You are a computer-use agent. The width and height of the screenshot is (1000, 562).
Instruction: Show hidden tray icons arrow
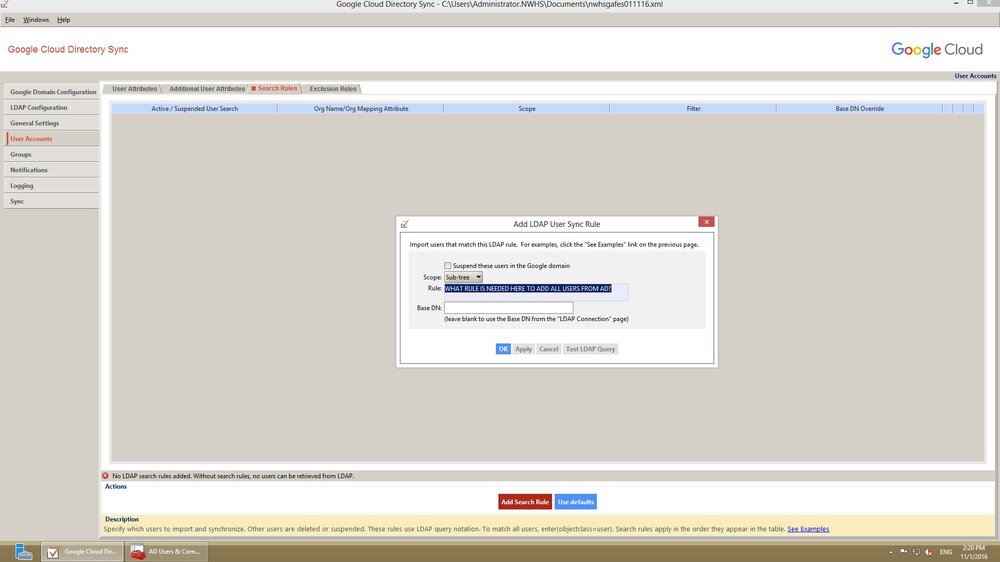click(x=890, y=552)
